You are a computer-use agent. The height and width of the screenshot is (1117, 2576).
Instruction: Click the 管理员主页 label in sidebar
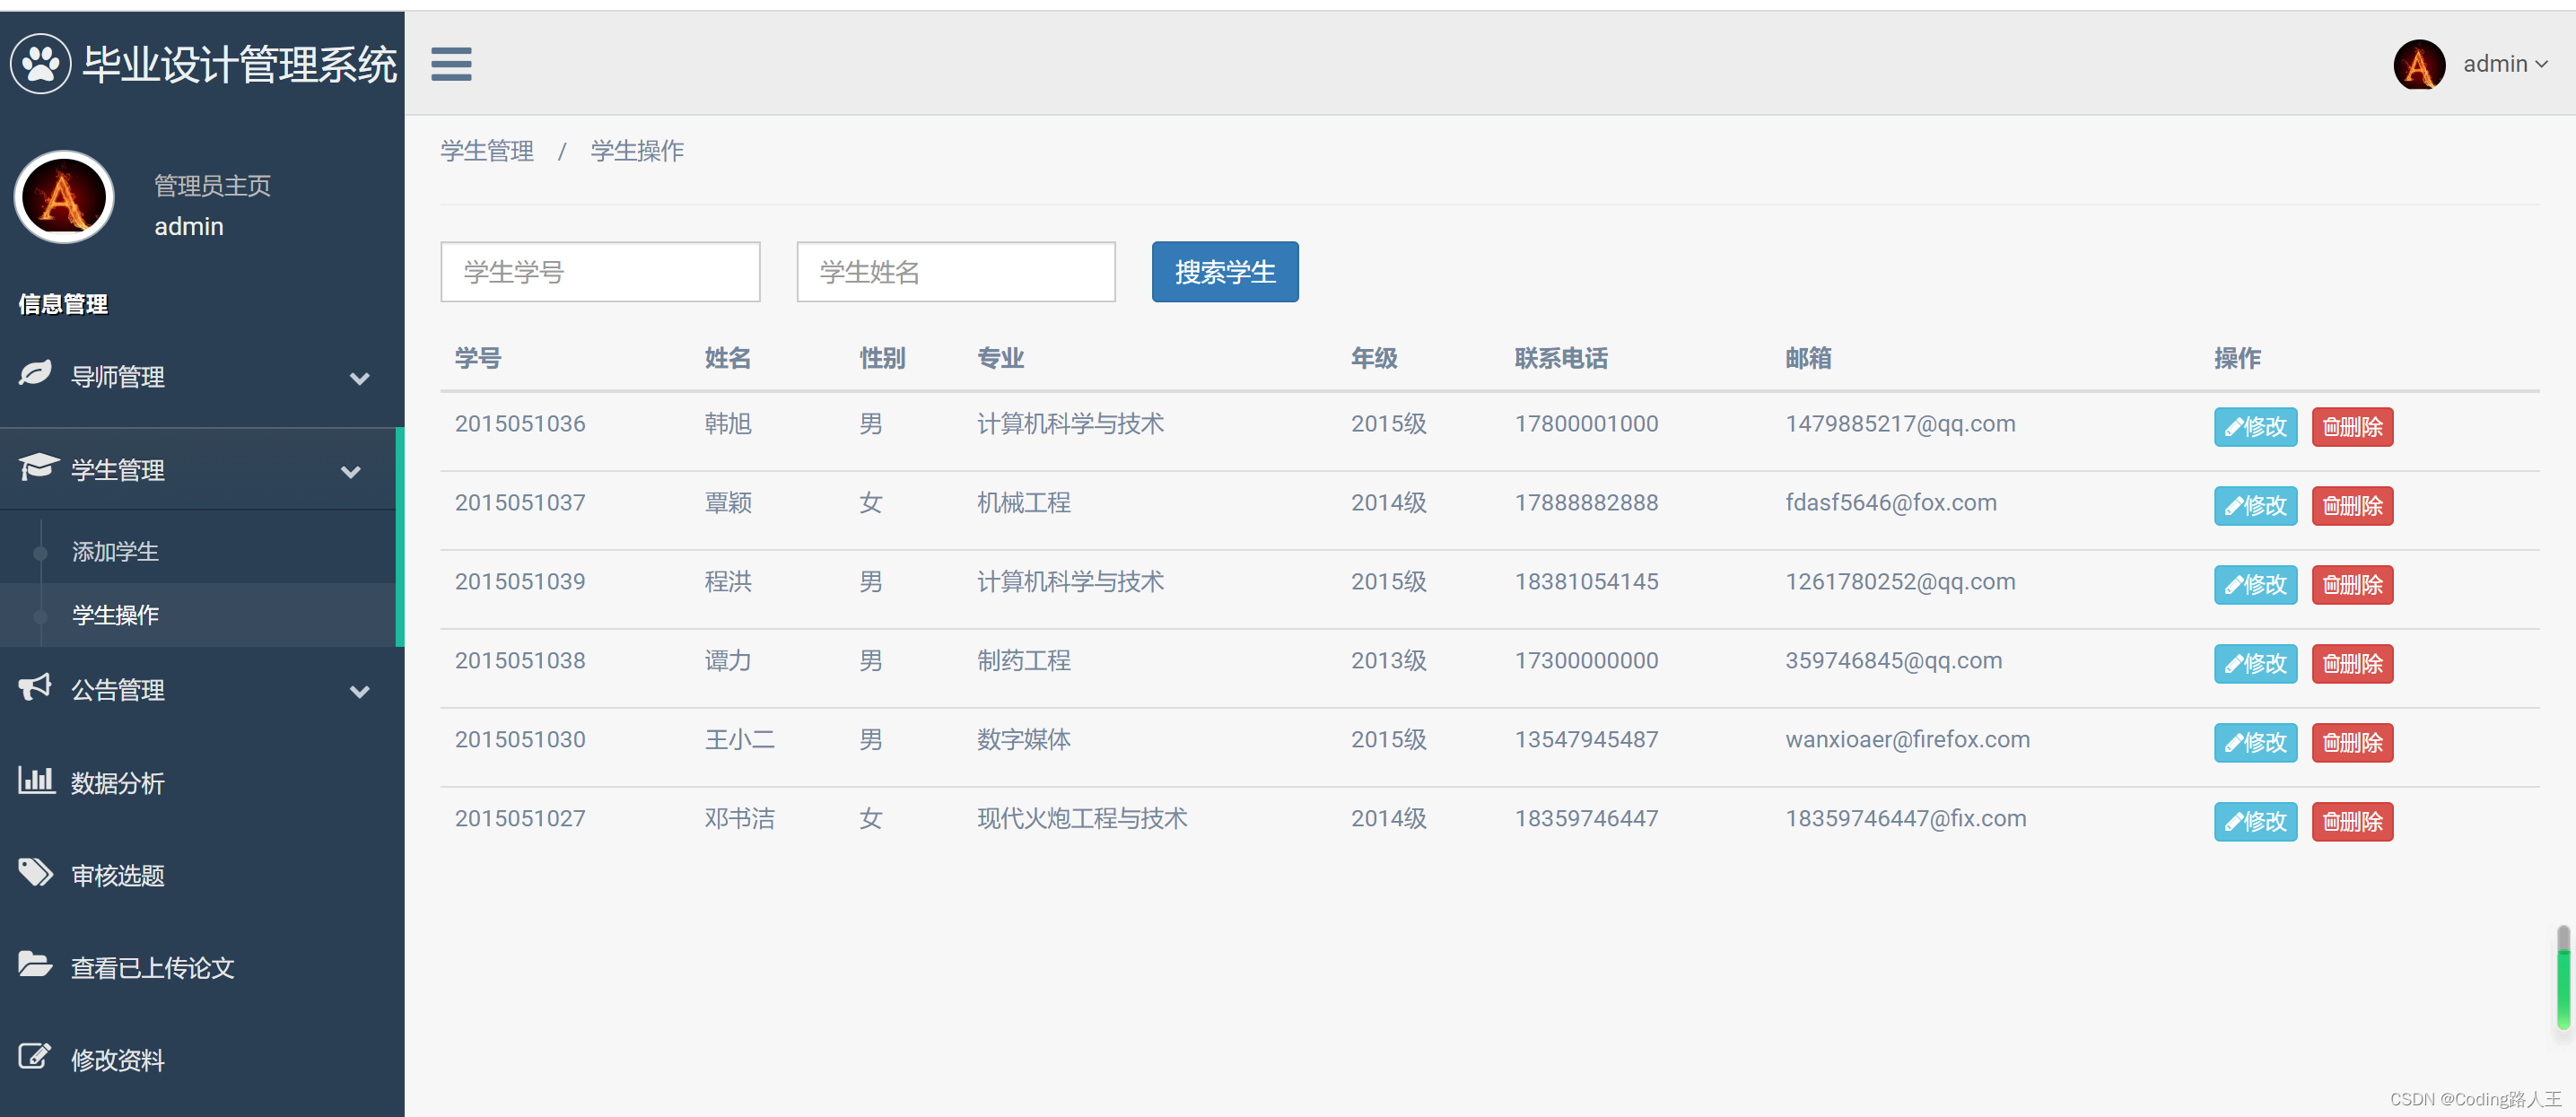coord(212,186)
